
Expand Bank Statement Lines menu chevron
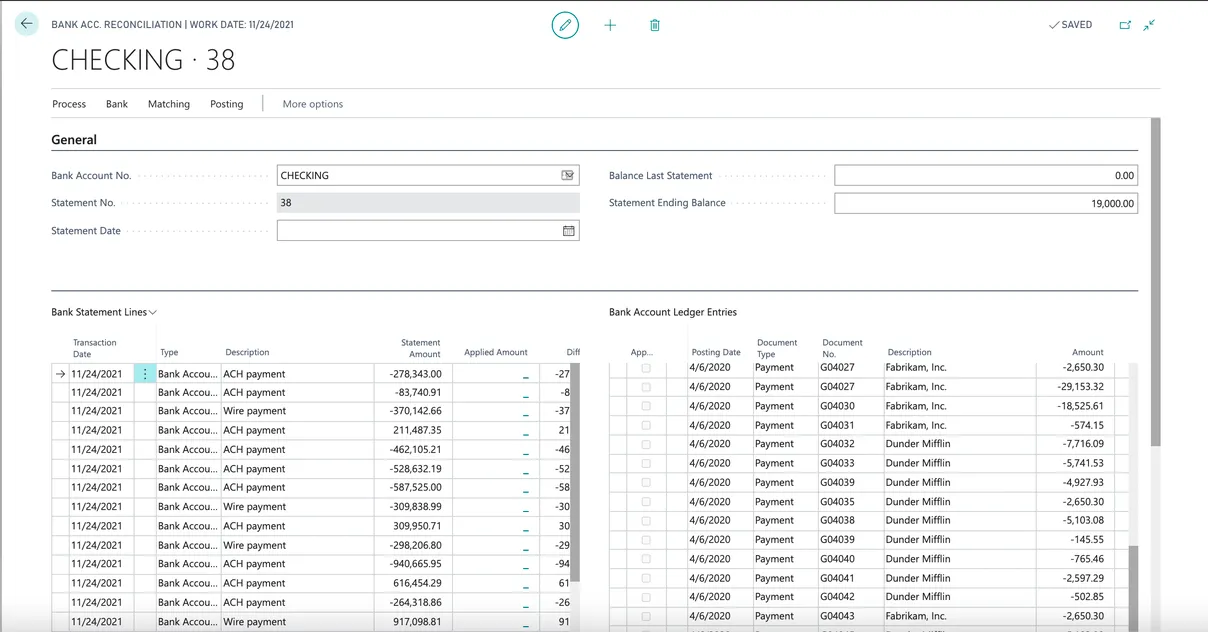(x=153, y=313)
